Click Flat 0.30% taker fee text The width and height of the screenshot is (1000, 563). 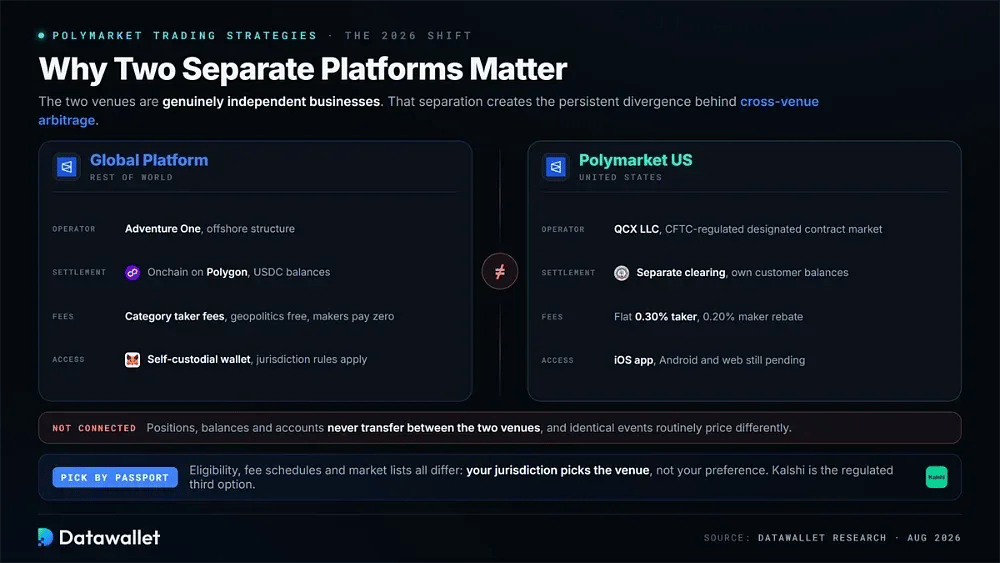[656, 317]
